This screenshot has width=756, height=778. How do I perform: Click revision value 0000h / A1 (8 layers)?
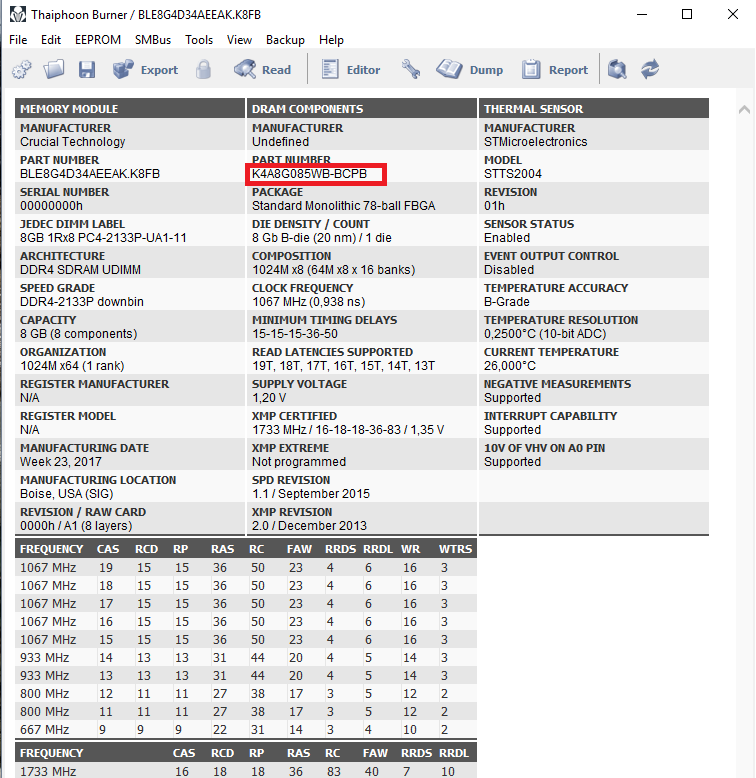[76, 526]
